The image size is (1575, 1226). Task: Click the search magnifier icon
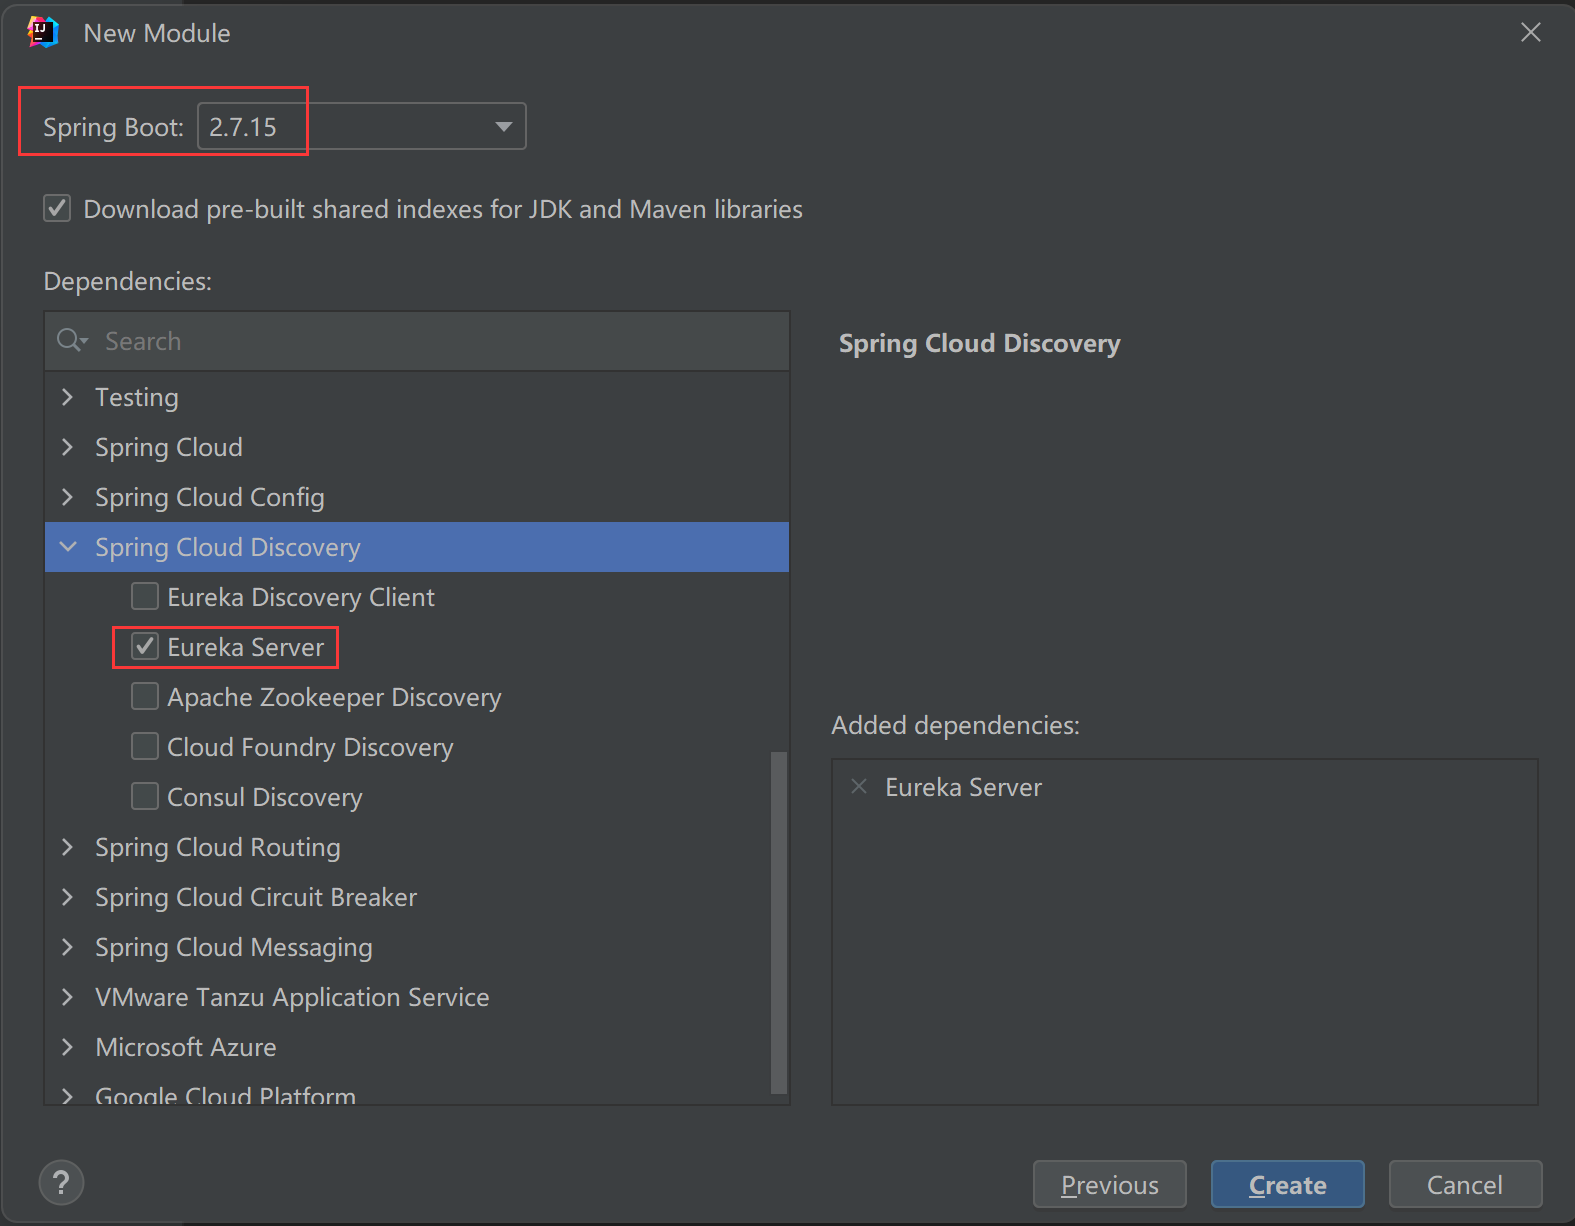pos(71,341)
